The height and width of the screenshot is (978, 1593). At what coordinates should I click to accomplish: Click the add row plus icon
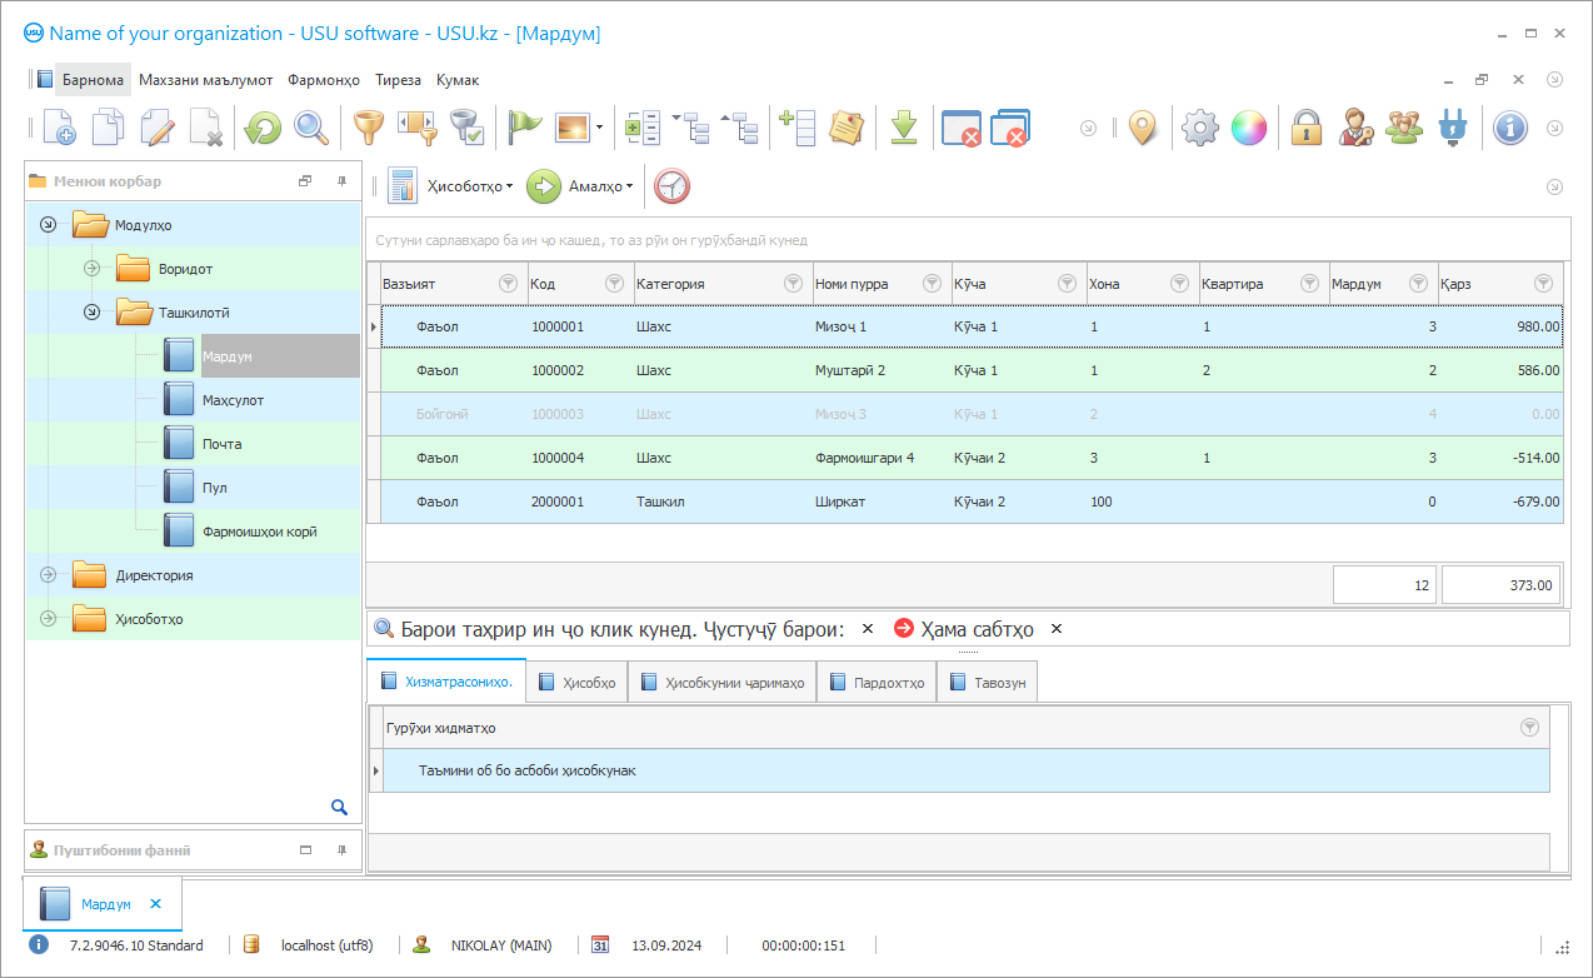(x=797, y=128)
